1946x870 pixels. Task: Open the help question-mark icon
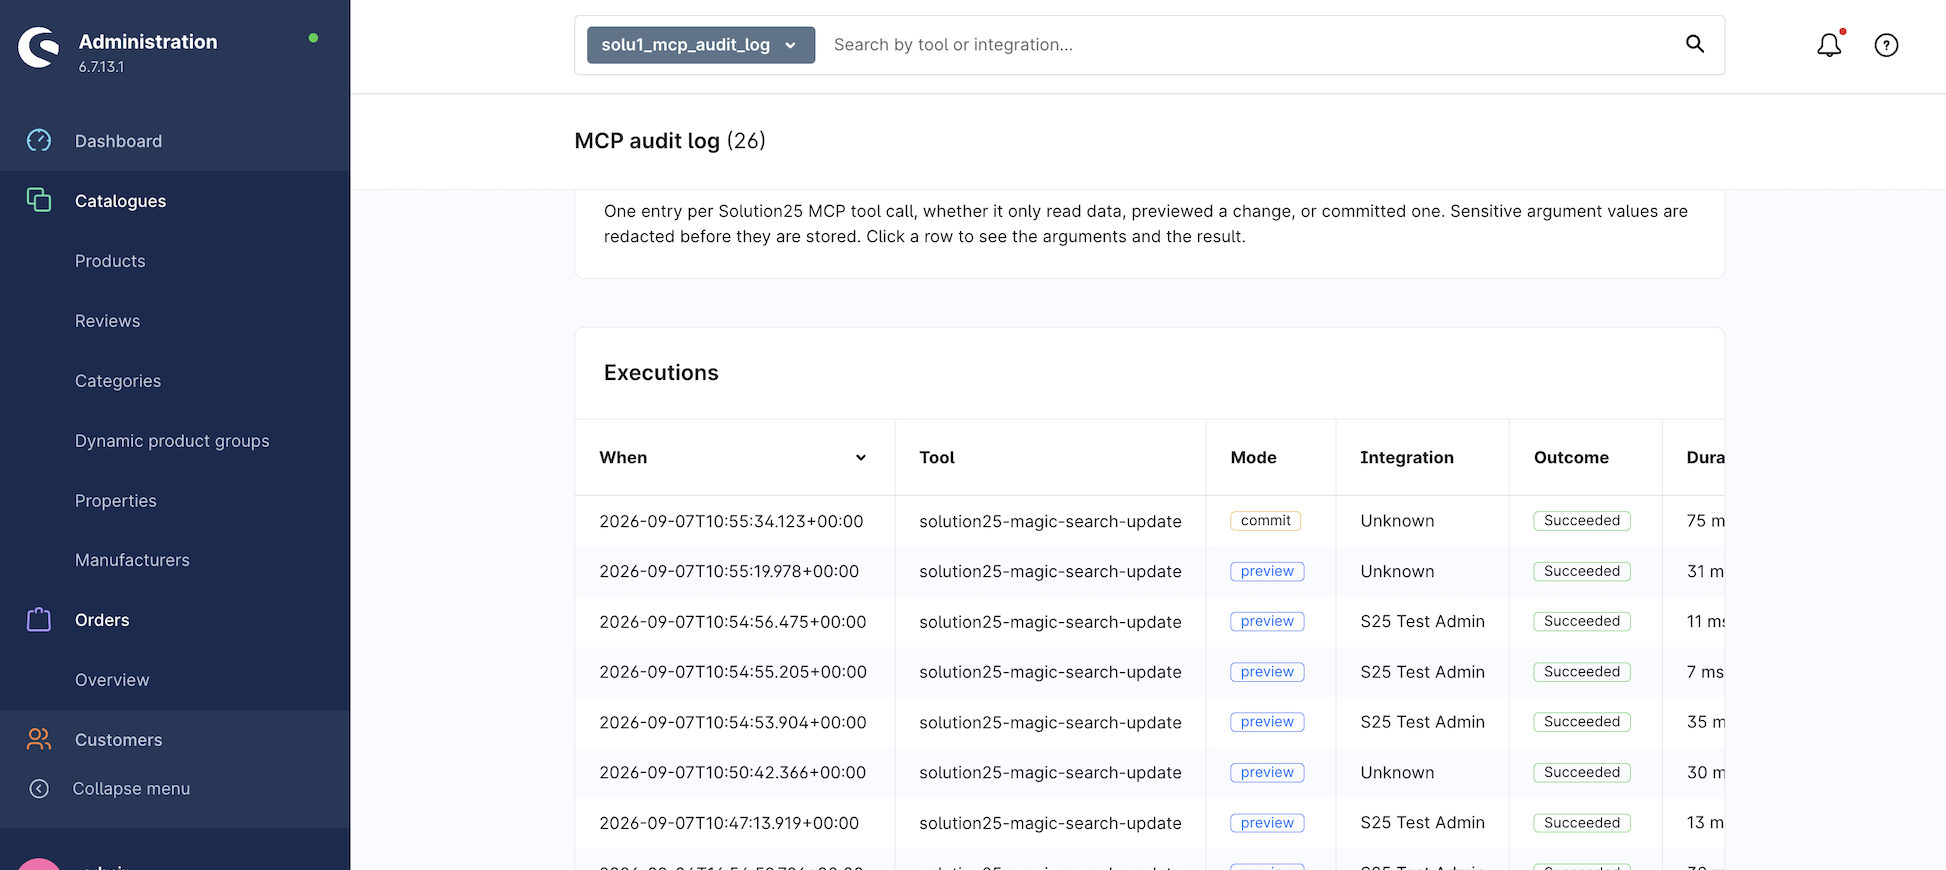point(1886,45)
